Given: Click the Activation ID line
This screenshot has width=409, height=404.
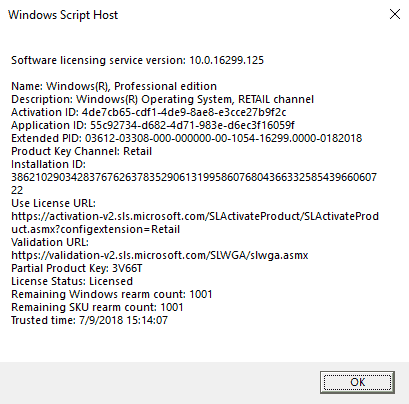Looking at the screenshot, I should tap(149, 112).
